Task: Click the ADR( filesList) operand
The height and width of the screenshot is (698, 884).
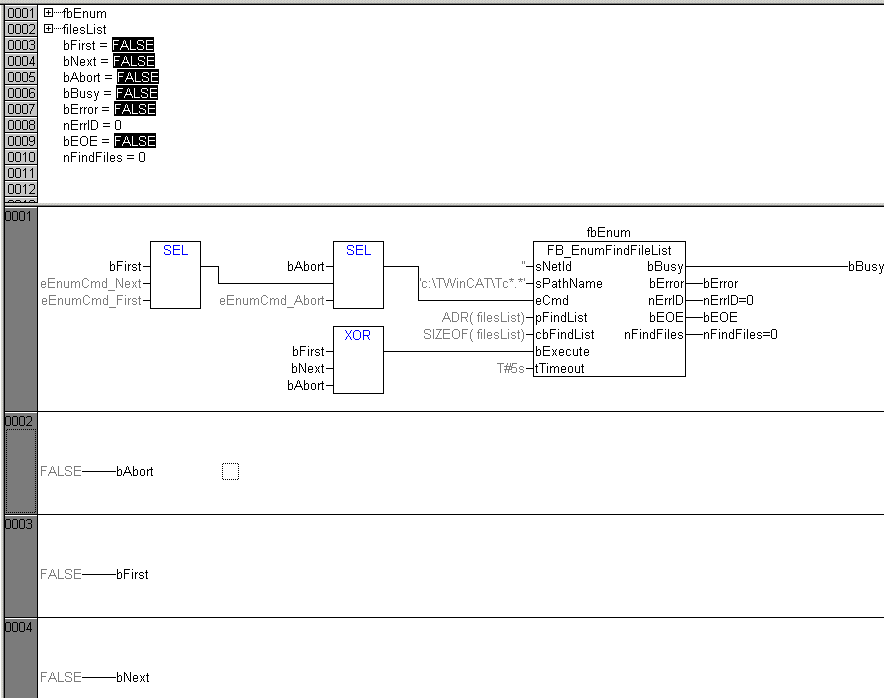Action: [483, 317]
